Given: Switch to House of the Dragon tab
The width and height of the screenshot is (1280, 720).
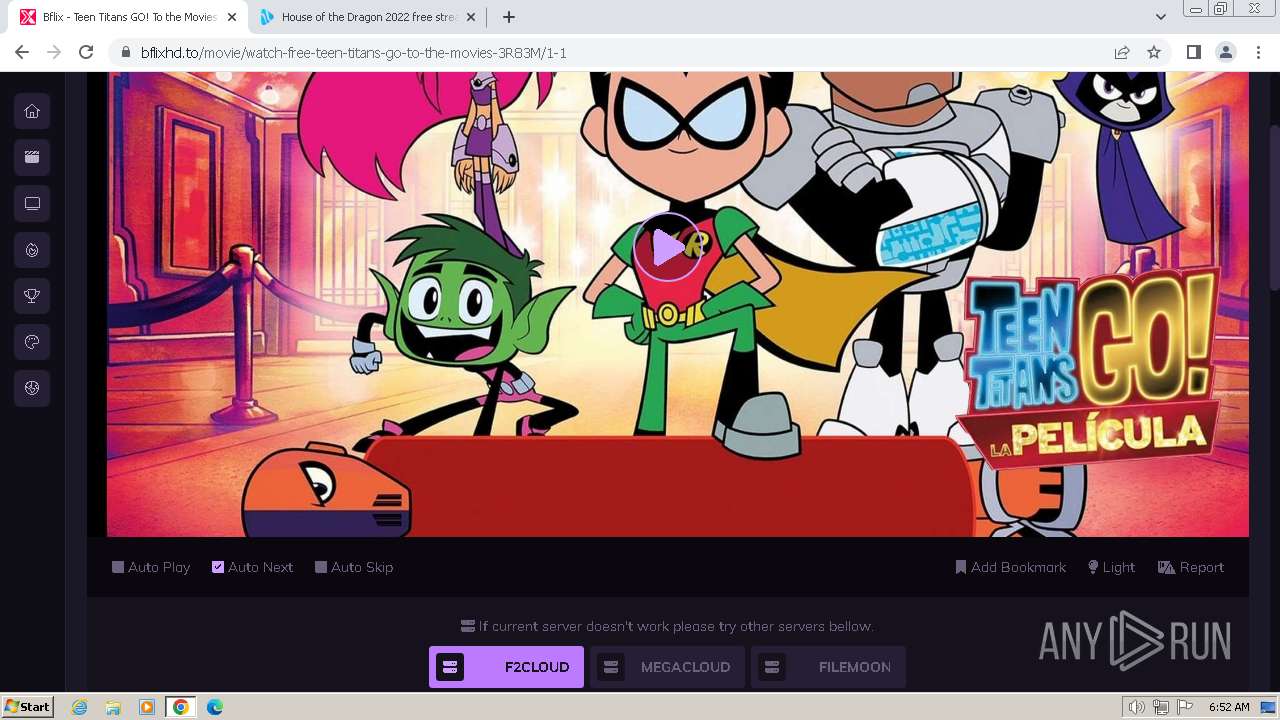Looking at the screenshot, I should [368, 17].
